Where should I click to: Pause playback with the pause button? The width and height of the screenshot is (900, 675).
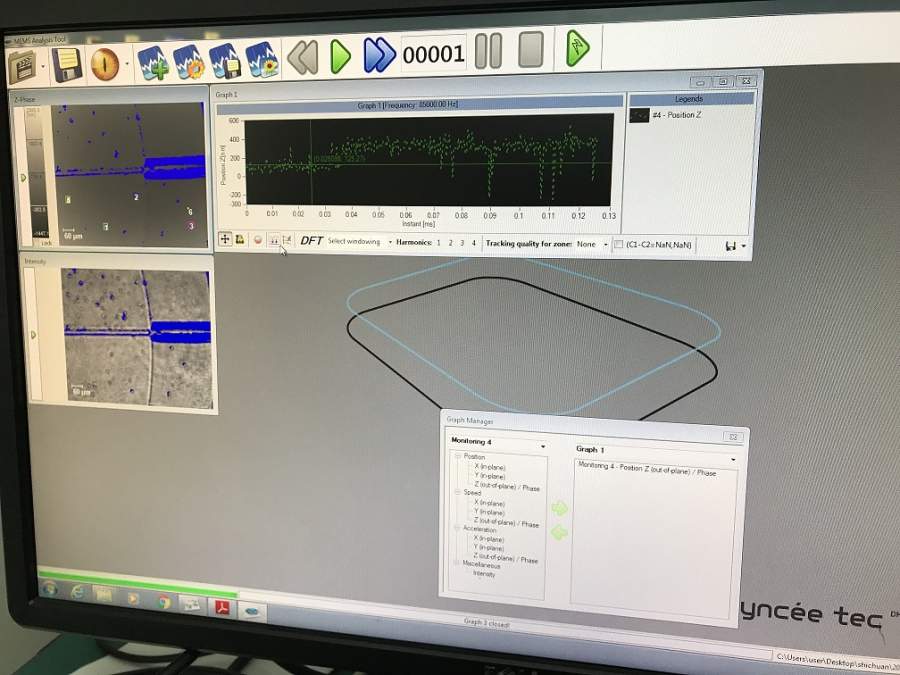(x=488, y=51)
